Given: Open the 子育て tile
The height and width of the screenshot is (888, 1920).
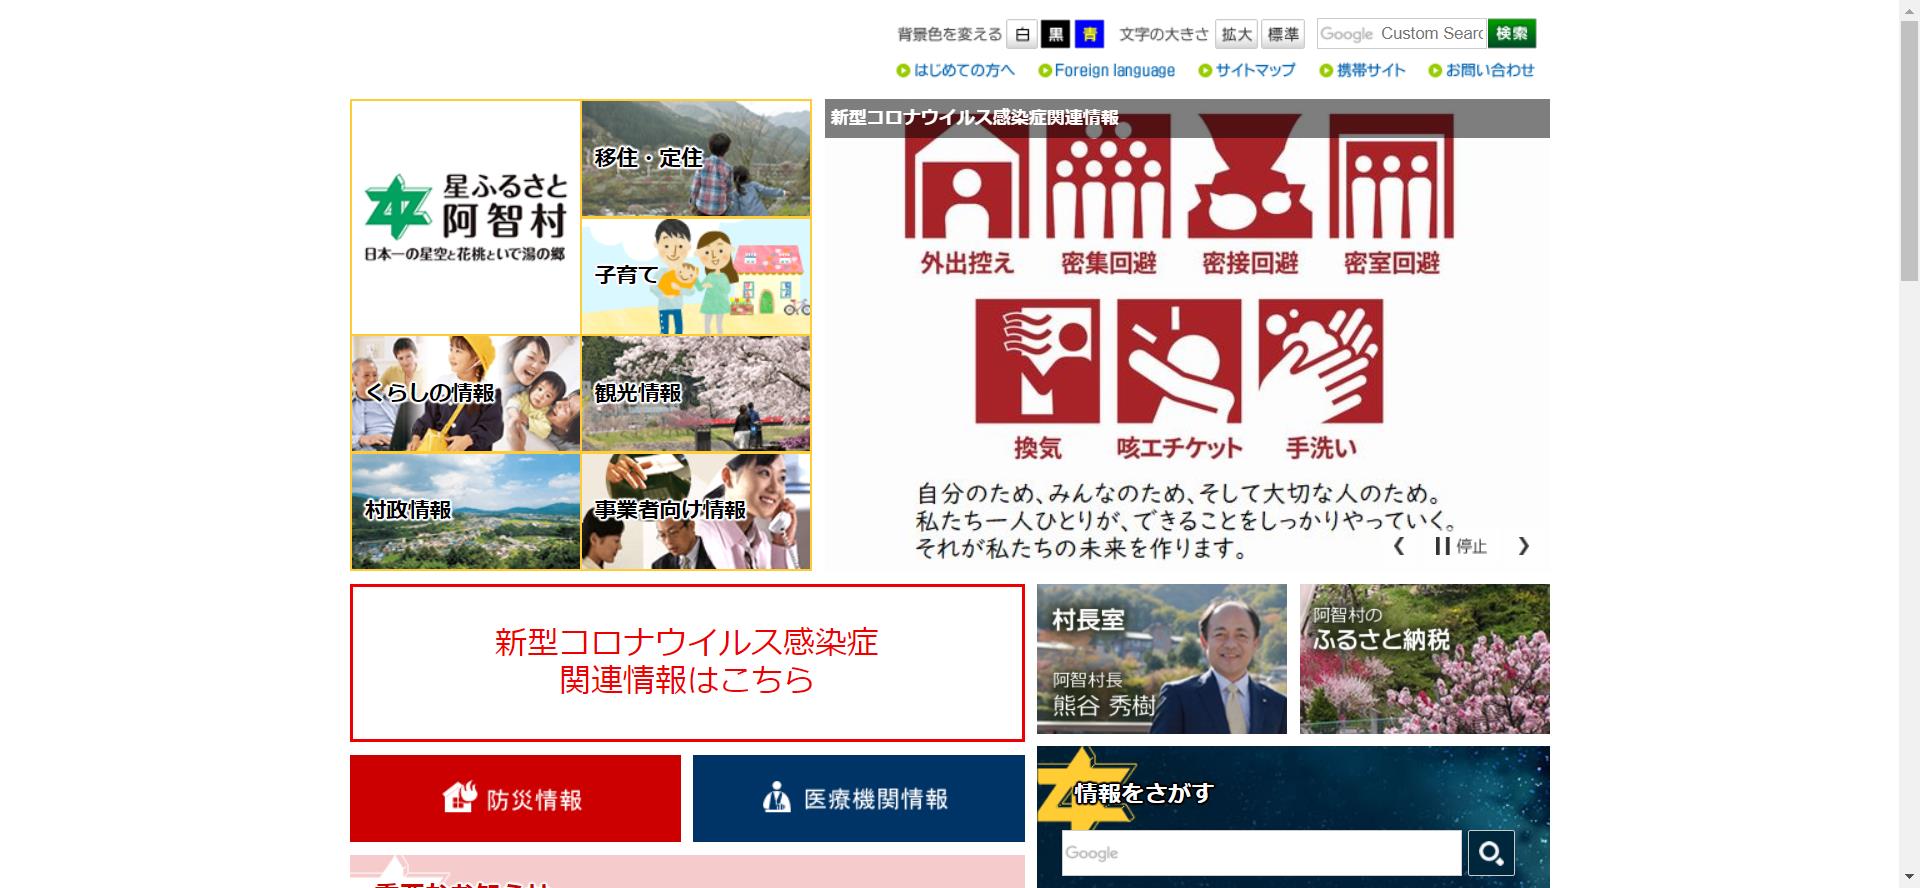Looking at the screenshot, I should (696, 276).
